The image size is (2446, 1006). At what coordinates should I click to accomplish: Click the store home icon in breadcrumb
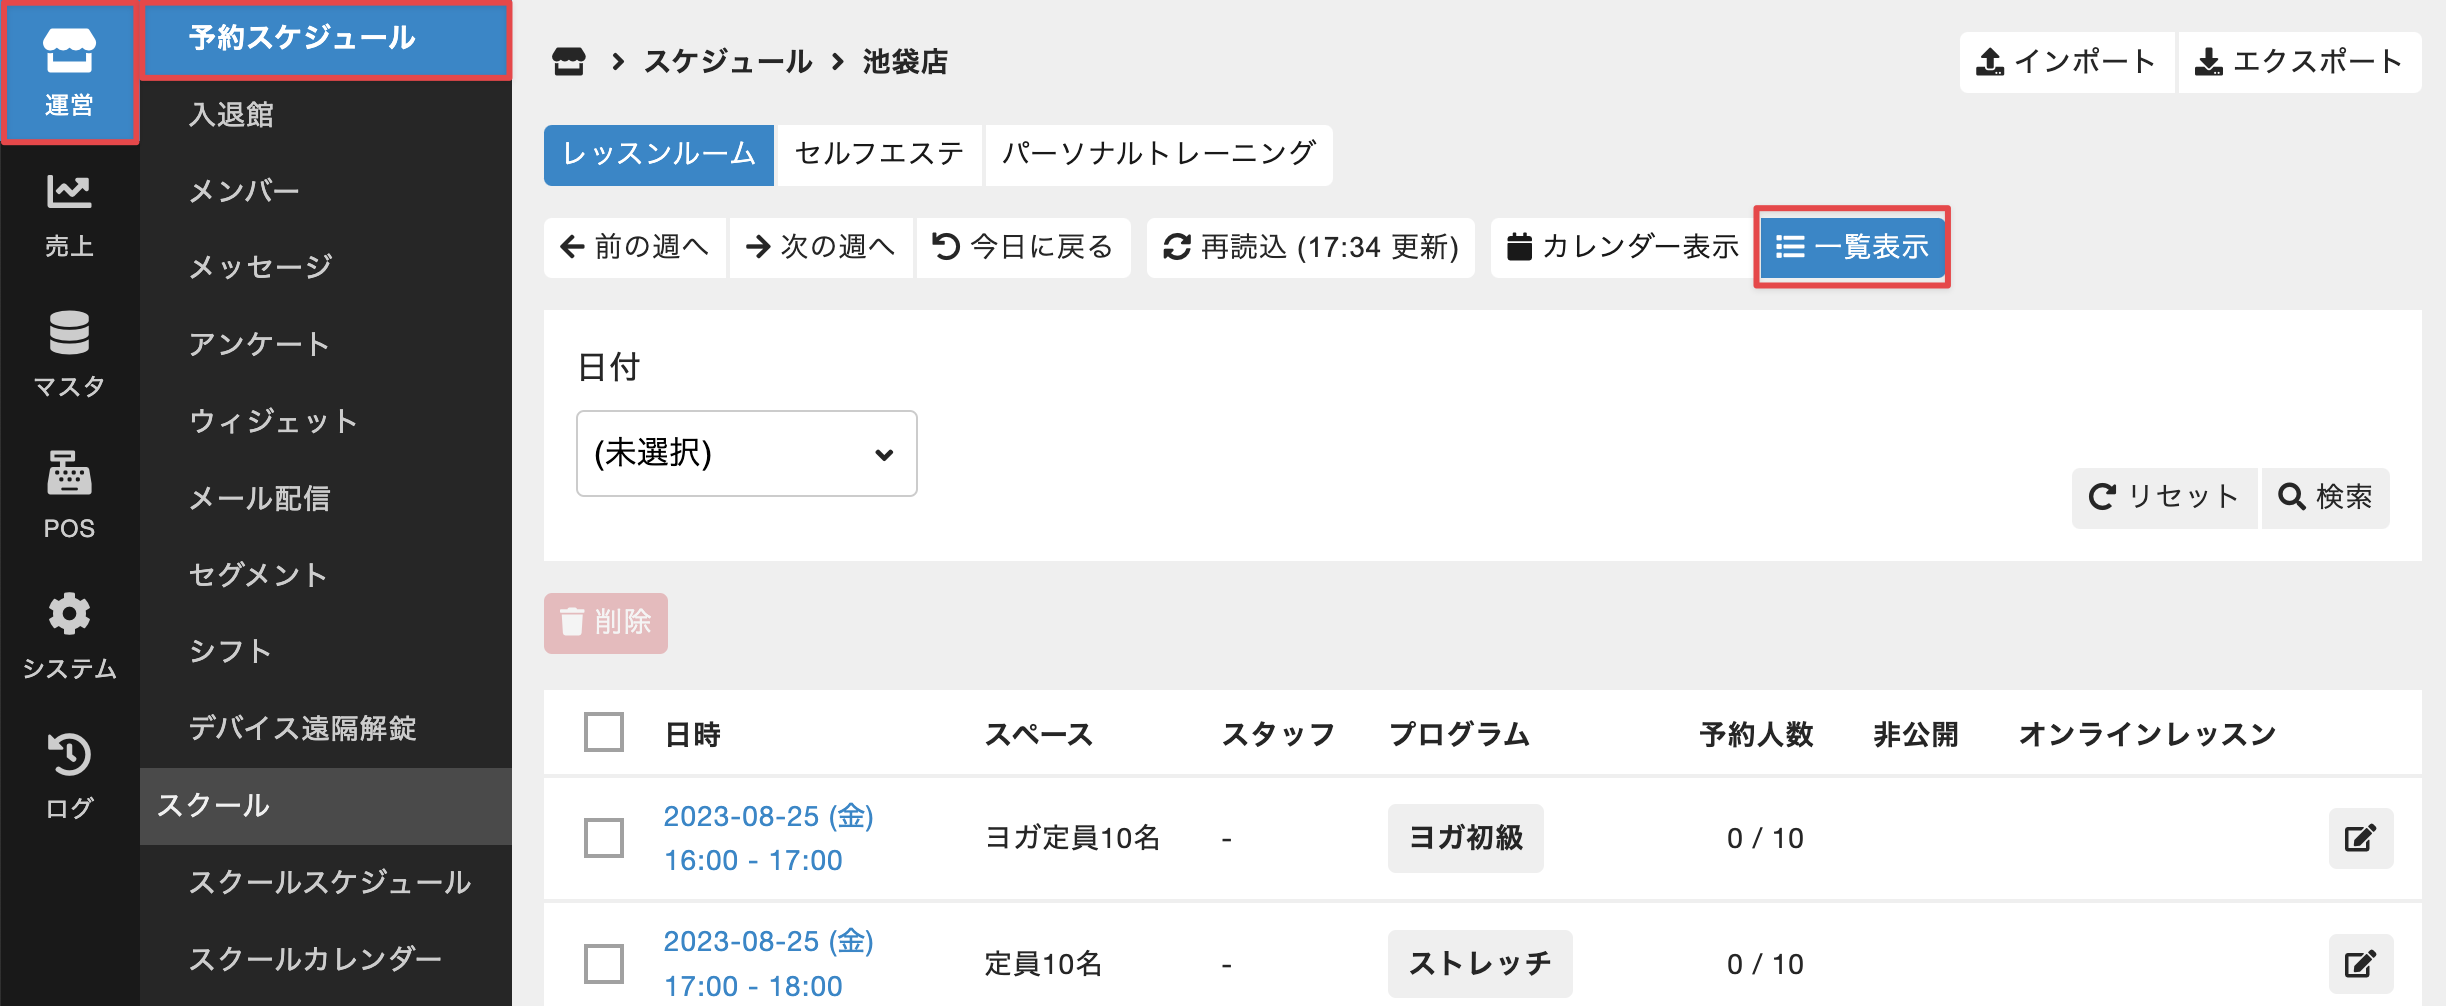point(569,62)
